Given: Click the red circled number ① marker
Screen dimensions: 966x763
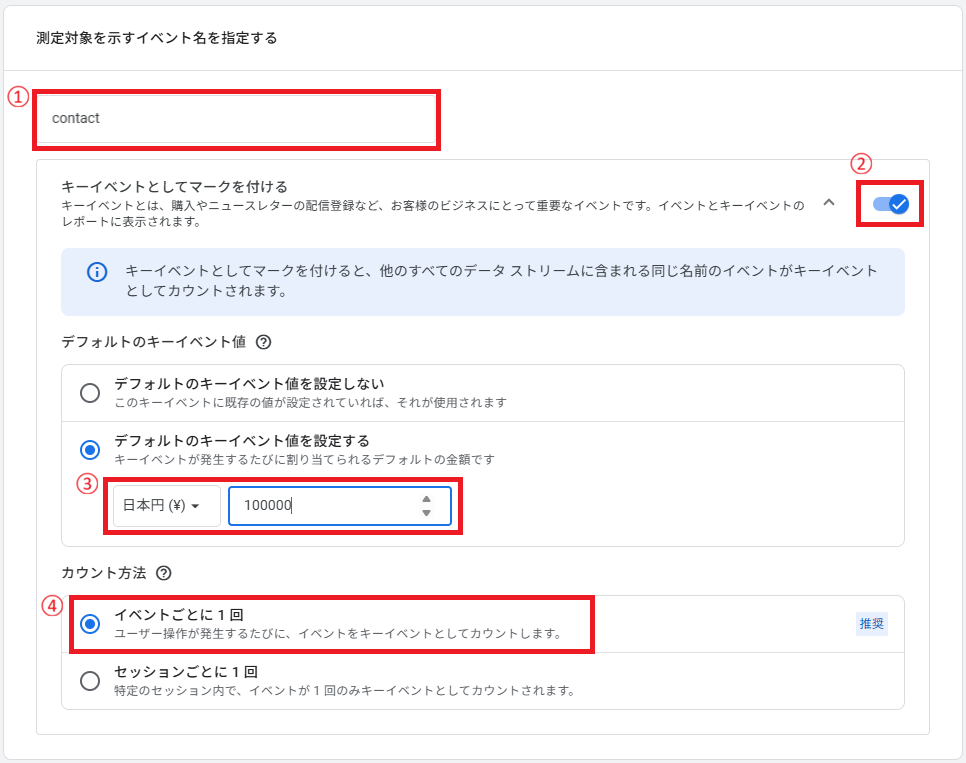Looking at the screenshot, I should (x=16, y=97).
